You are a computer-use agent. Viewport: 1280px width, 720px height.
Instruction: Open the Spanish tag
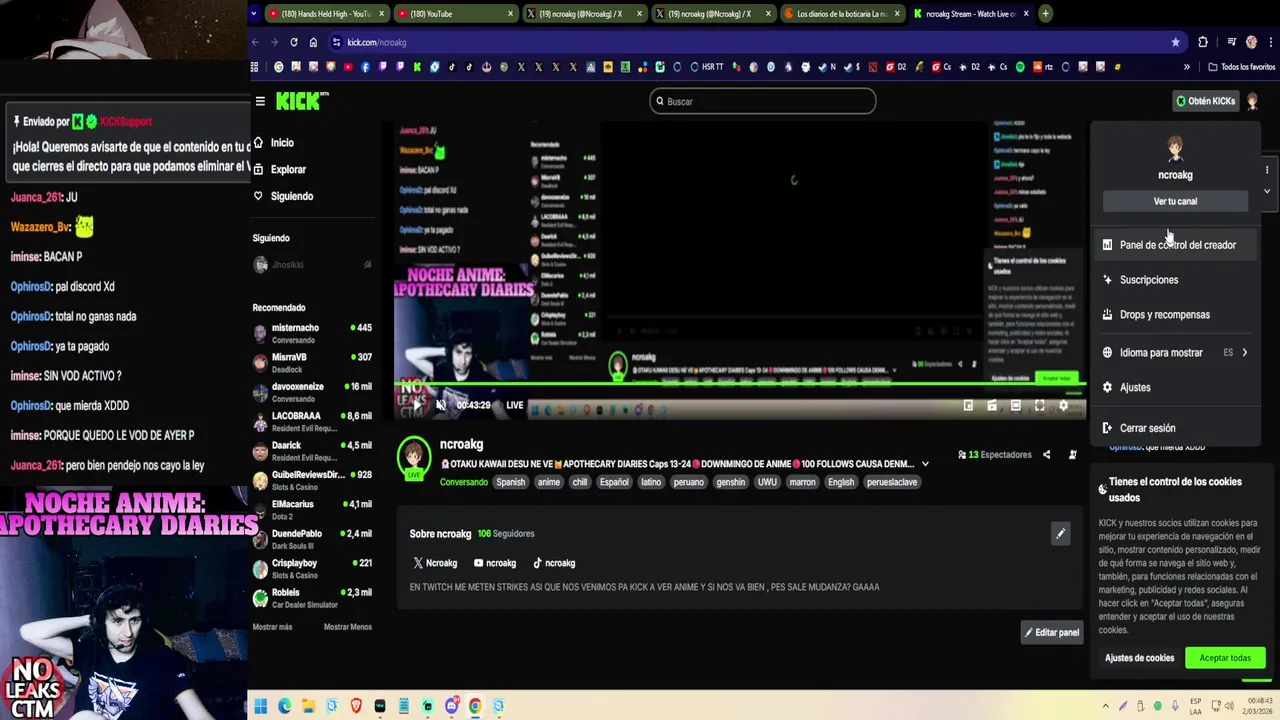point(510,482)
